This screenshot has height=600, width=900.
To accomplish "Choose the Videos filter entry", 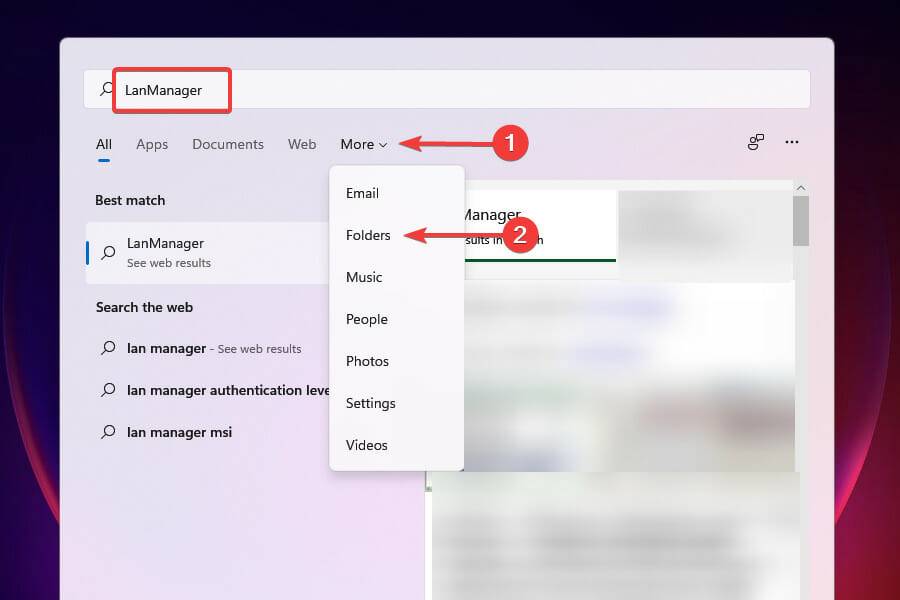I will click(x=366, y=445).
